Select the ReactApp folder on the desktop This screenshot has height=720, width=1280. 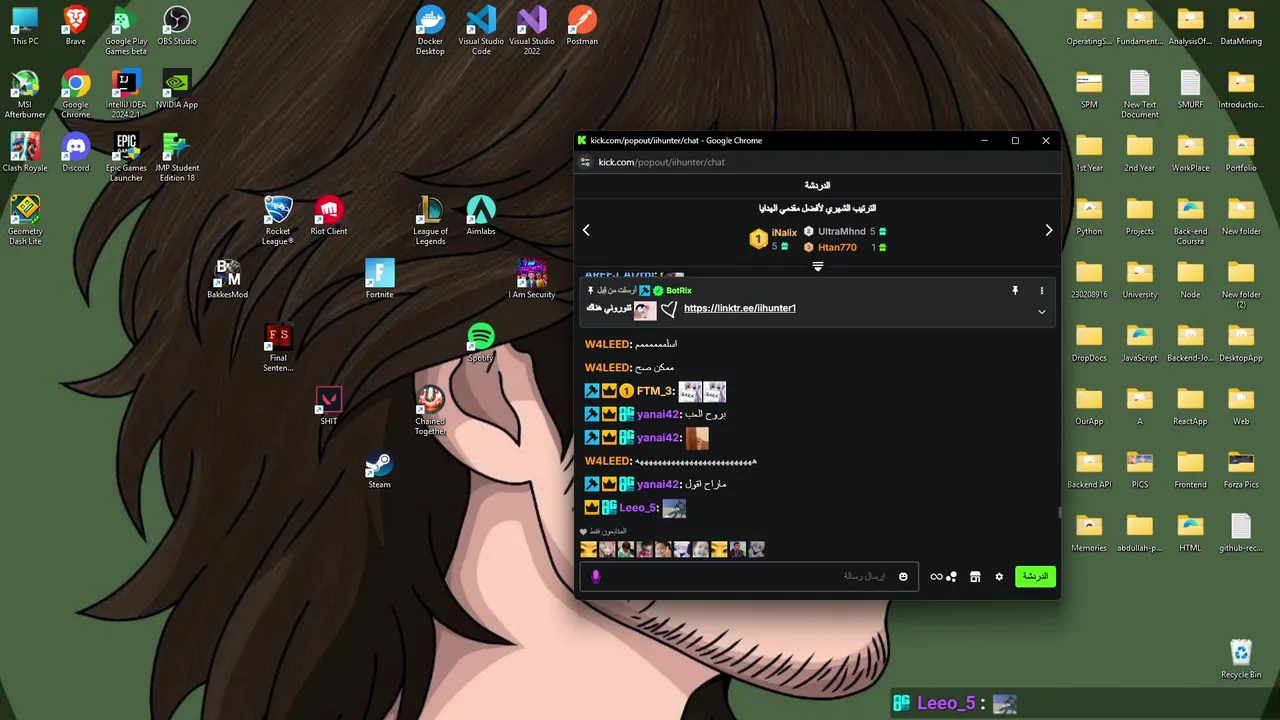click(1190, 406)
